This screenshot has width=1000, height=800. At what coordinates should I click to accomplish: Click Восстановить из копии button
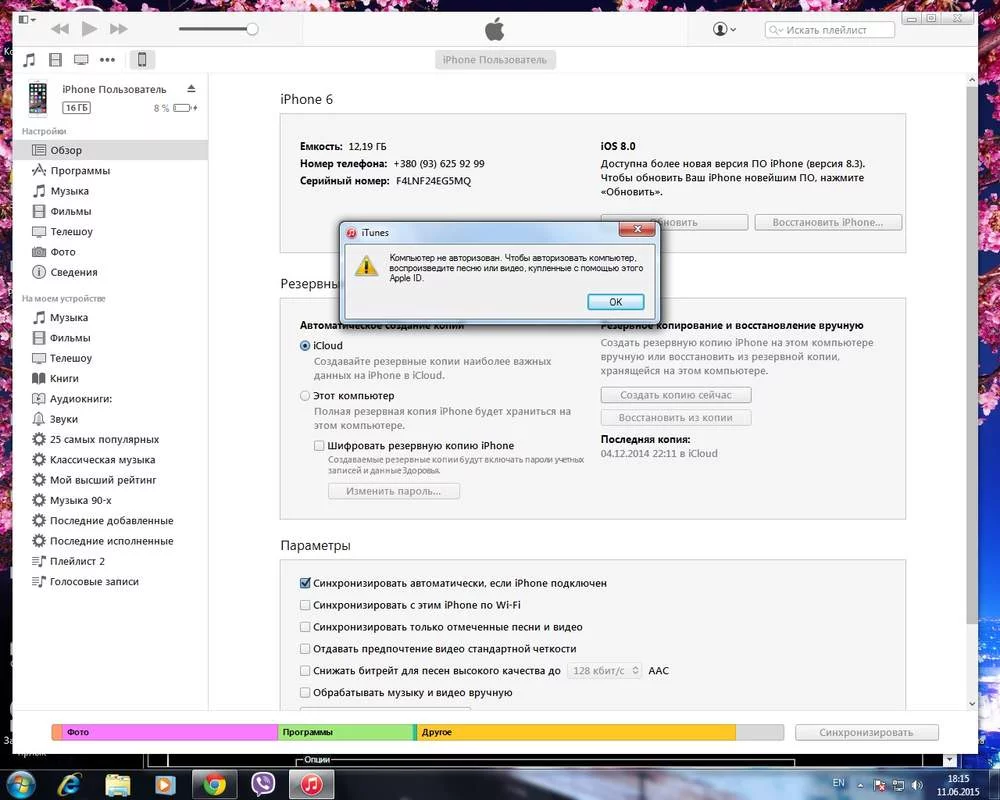click(x=676, y=418)
